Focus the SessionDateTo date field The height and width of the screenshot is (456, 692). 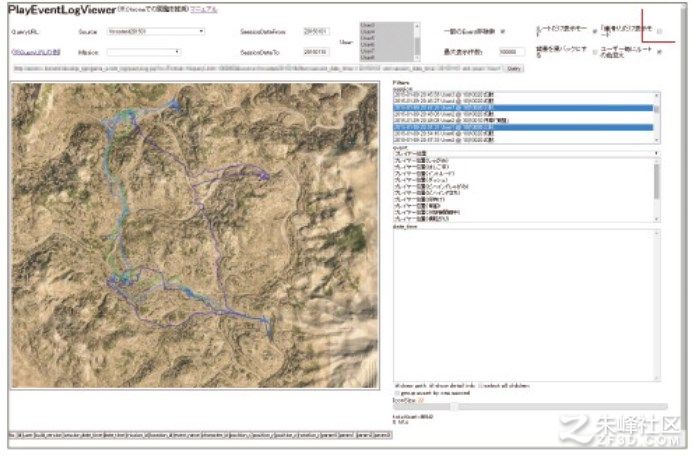(316, 52)
